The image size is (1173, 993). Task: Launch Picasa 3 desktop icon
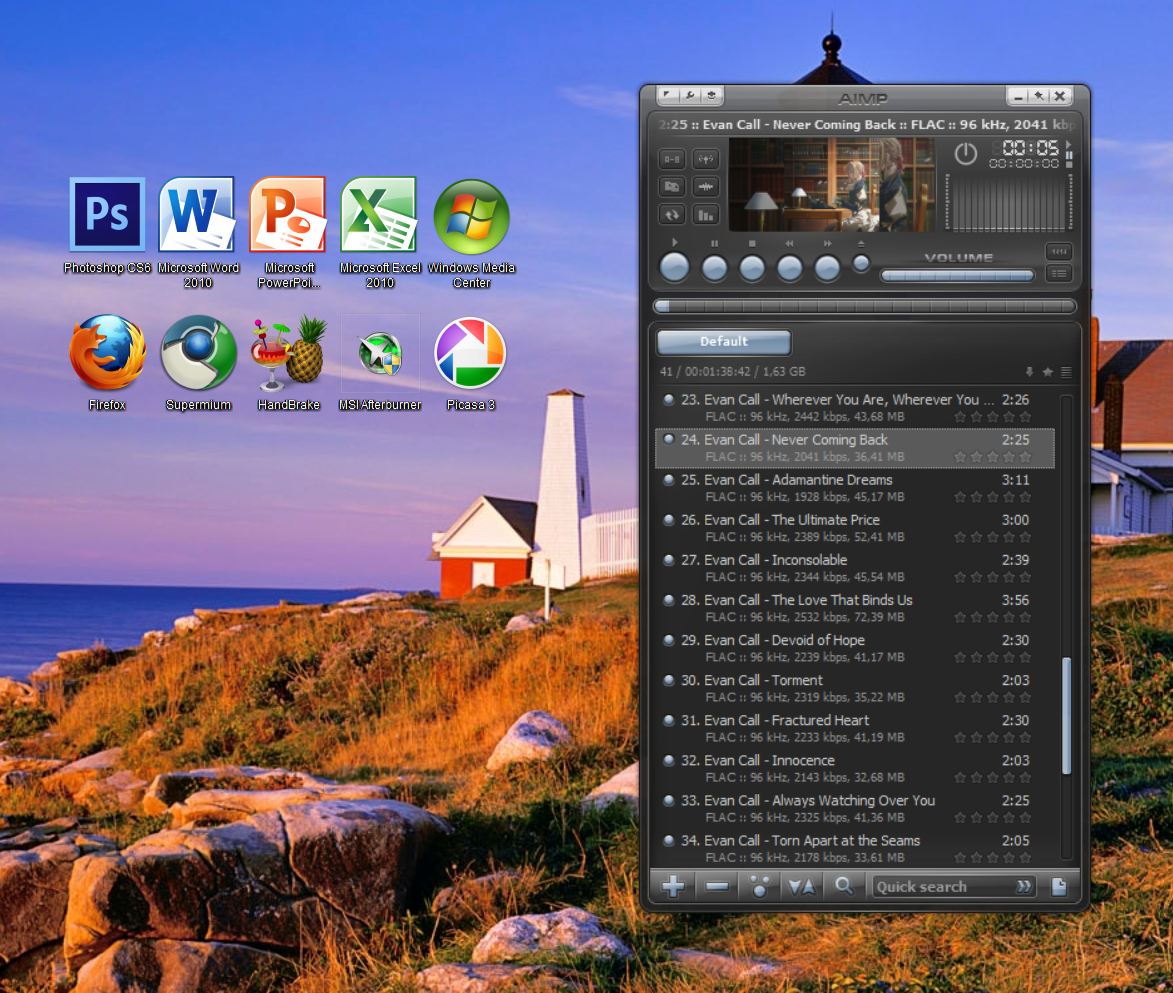point(471,363)
